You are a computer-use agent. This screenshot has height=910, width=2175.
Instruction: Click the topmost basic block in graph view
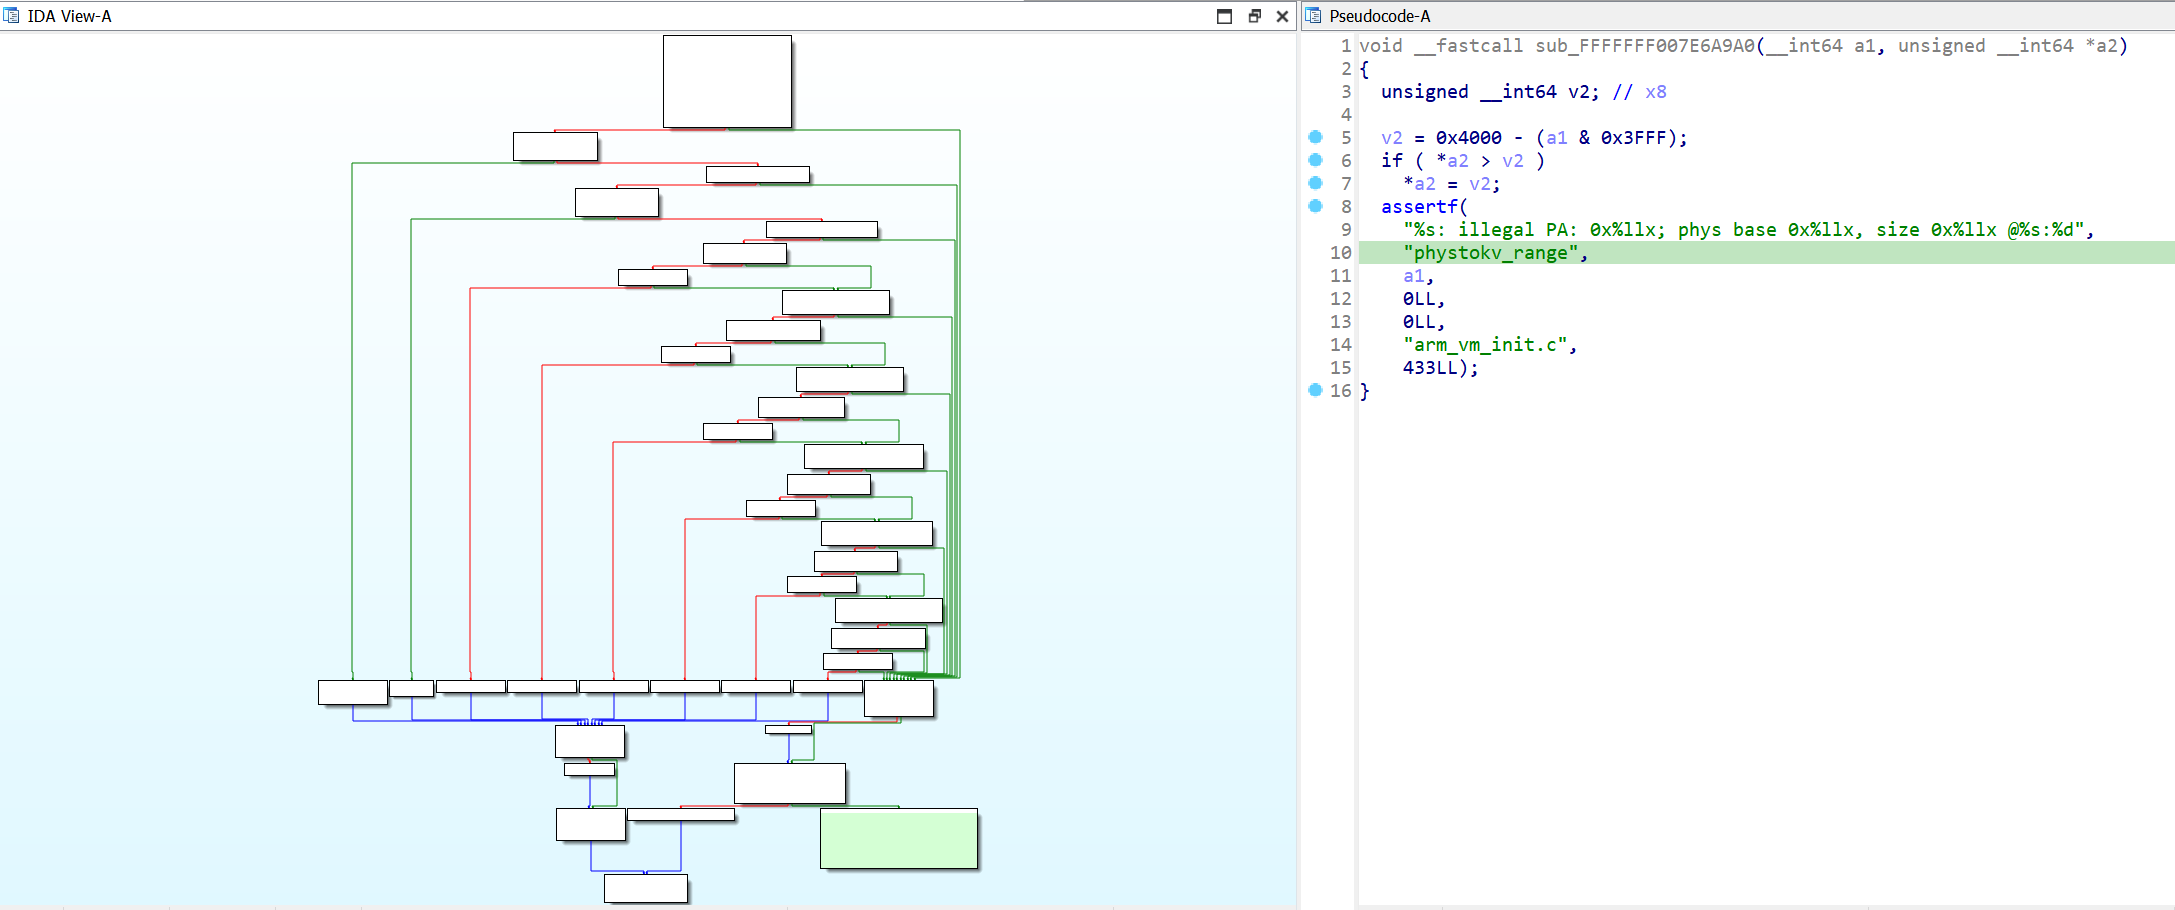(727, 80)
